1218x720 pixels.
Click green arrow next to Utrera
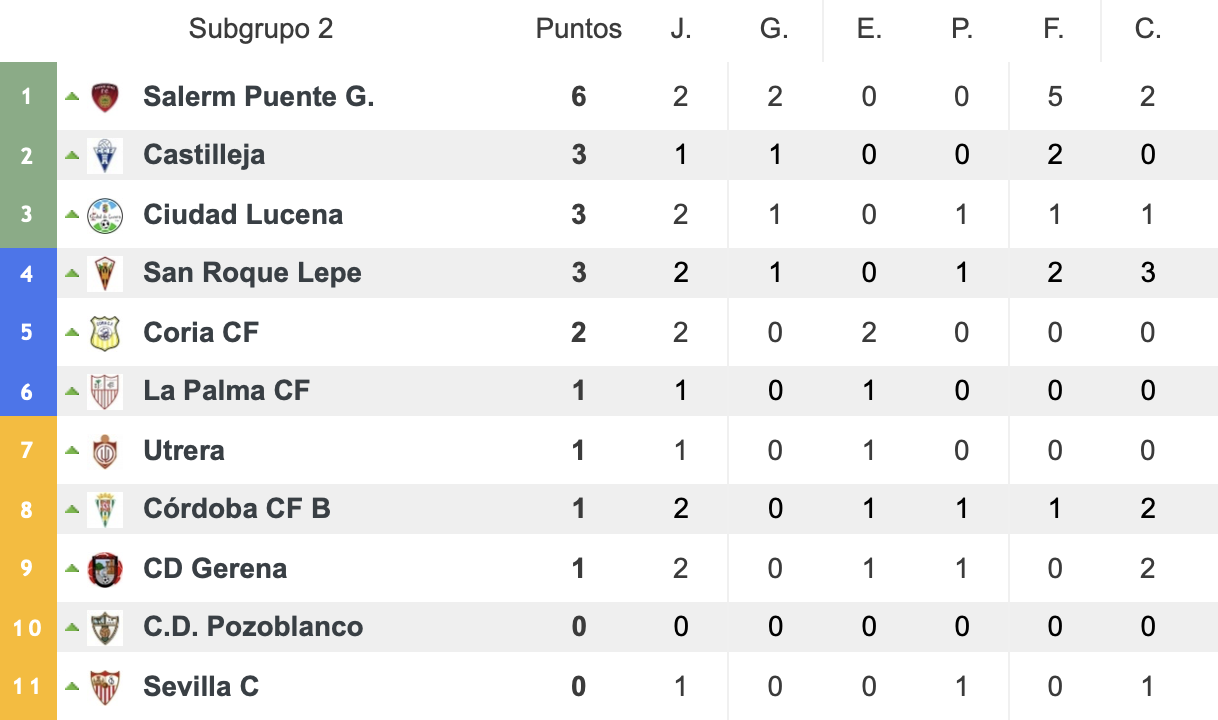(x=72, y=451)
